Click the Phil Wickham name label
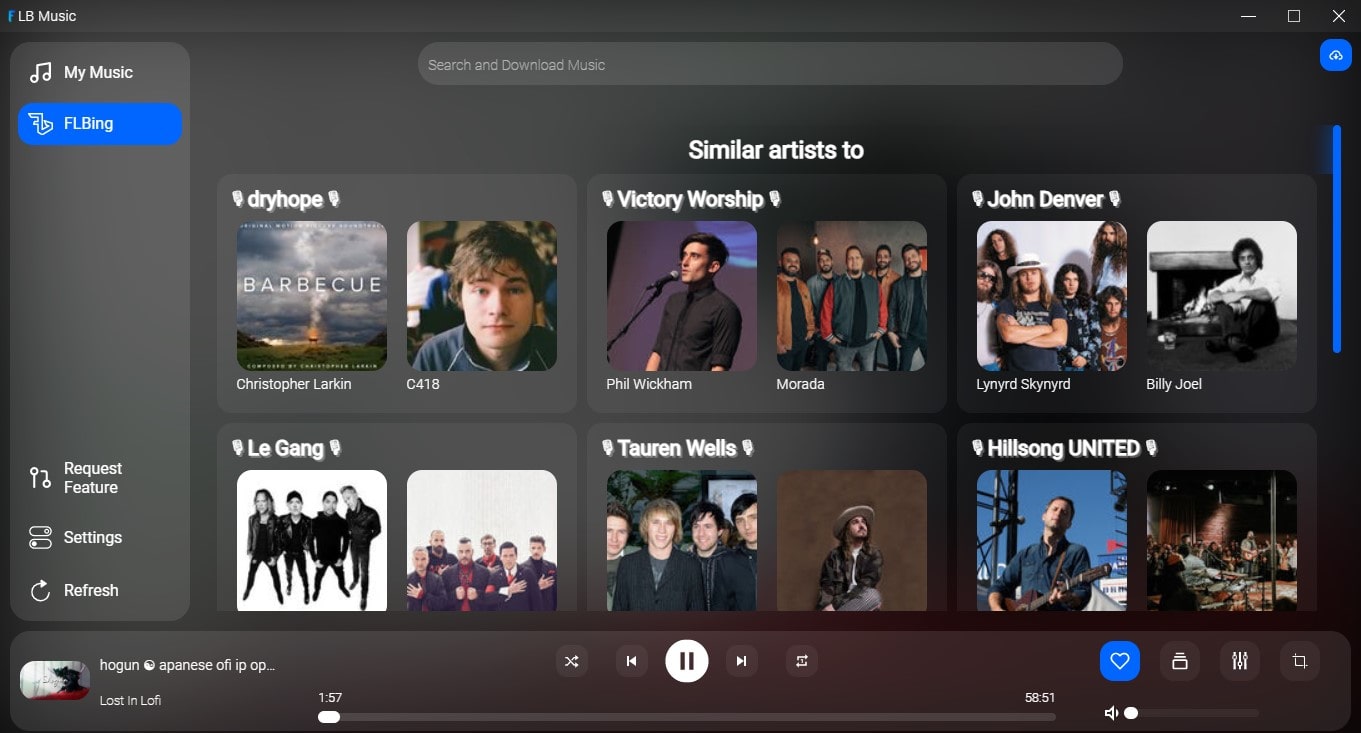The height and width of the screenshot is (733, 1361). point(649,384)
